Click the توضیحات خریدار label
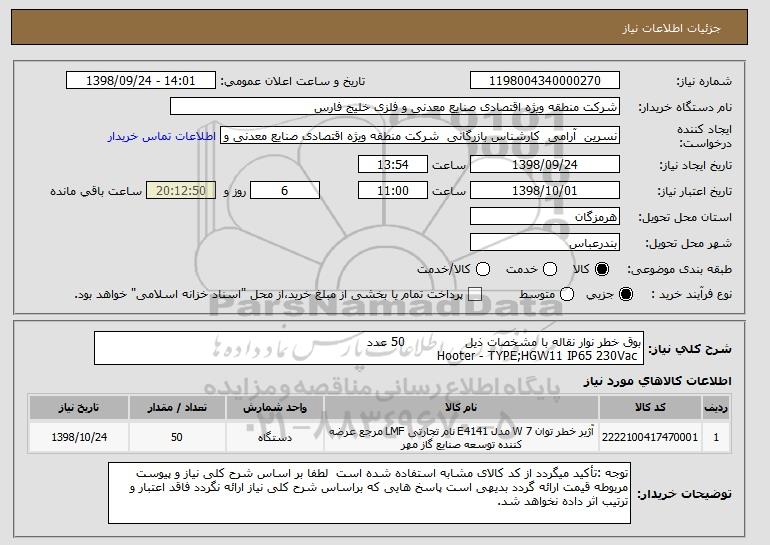The image size is (770, 545). click(x=685, y=494)
